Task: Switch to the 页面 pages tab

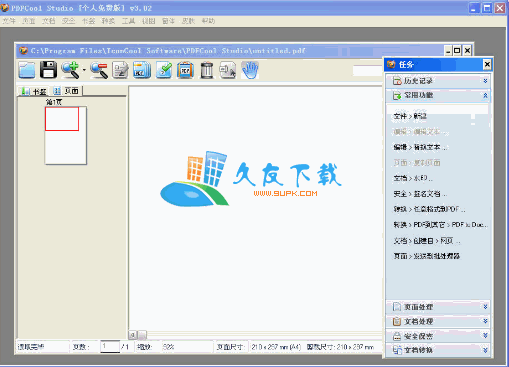Action: [67, 91]
